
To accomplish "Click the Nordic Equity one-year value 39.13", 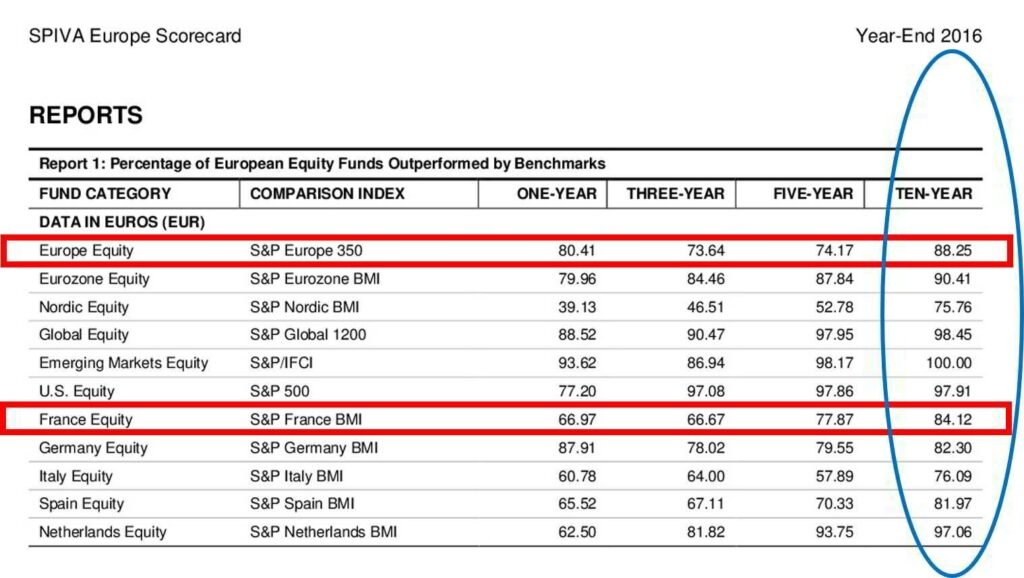I will tap(577, 307).
